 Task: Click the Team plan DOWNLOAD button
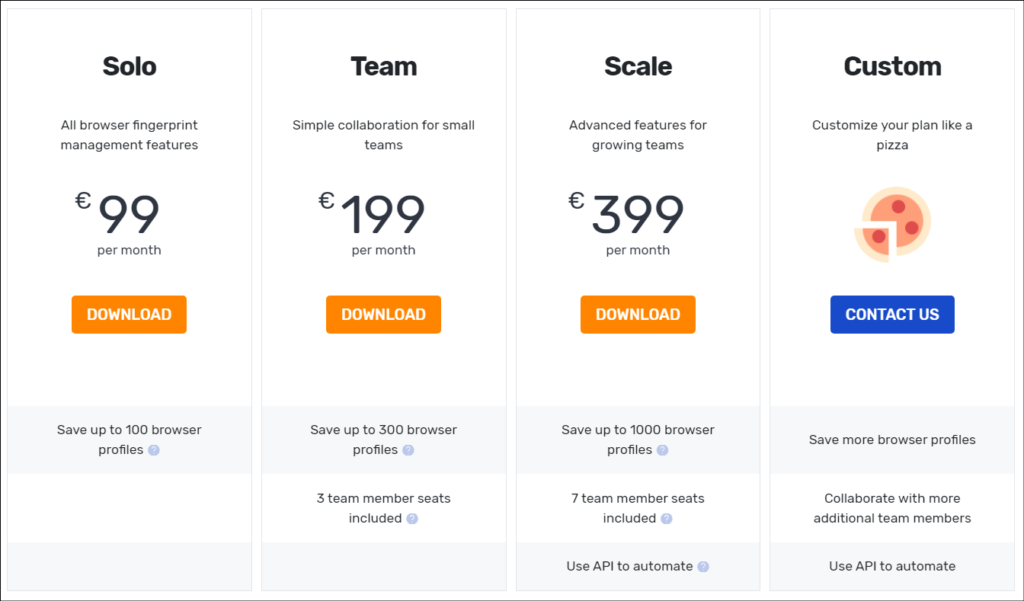click(383, 314)
